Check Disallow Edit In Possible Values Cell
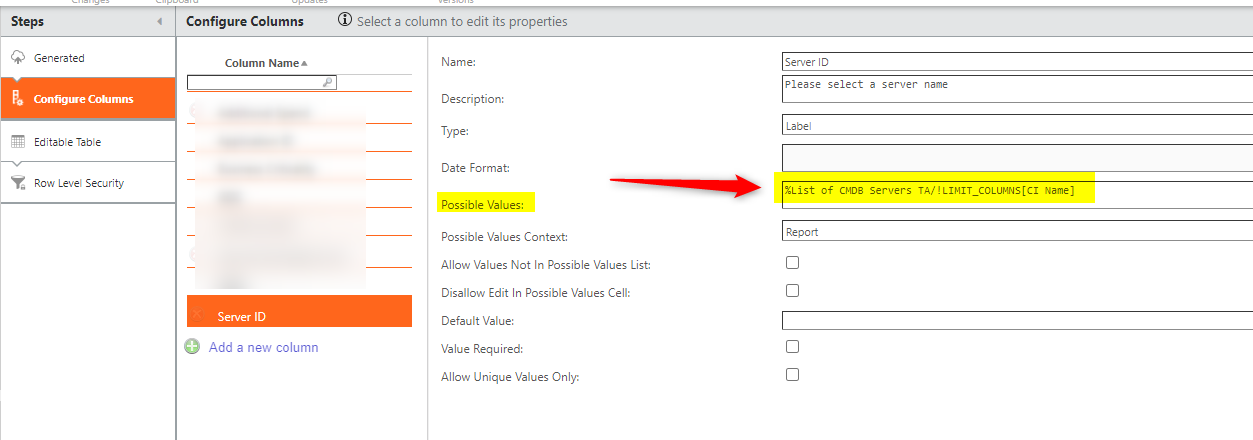The width and height of the screenshot is (1253, 440). tap(793, 291)
